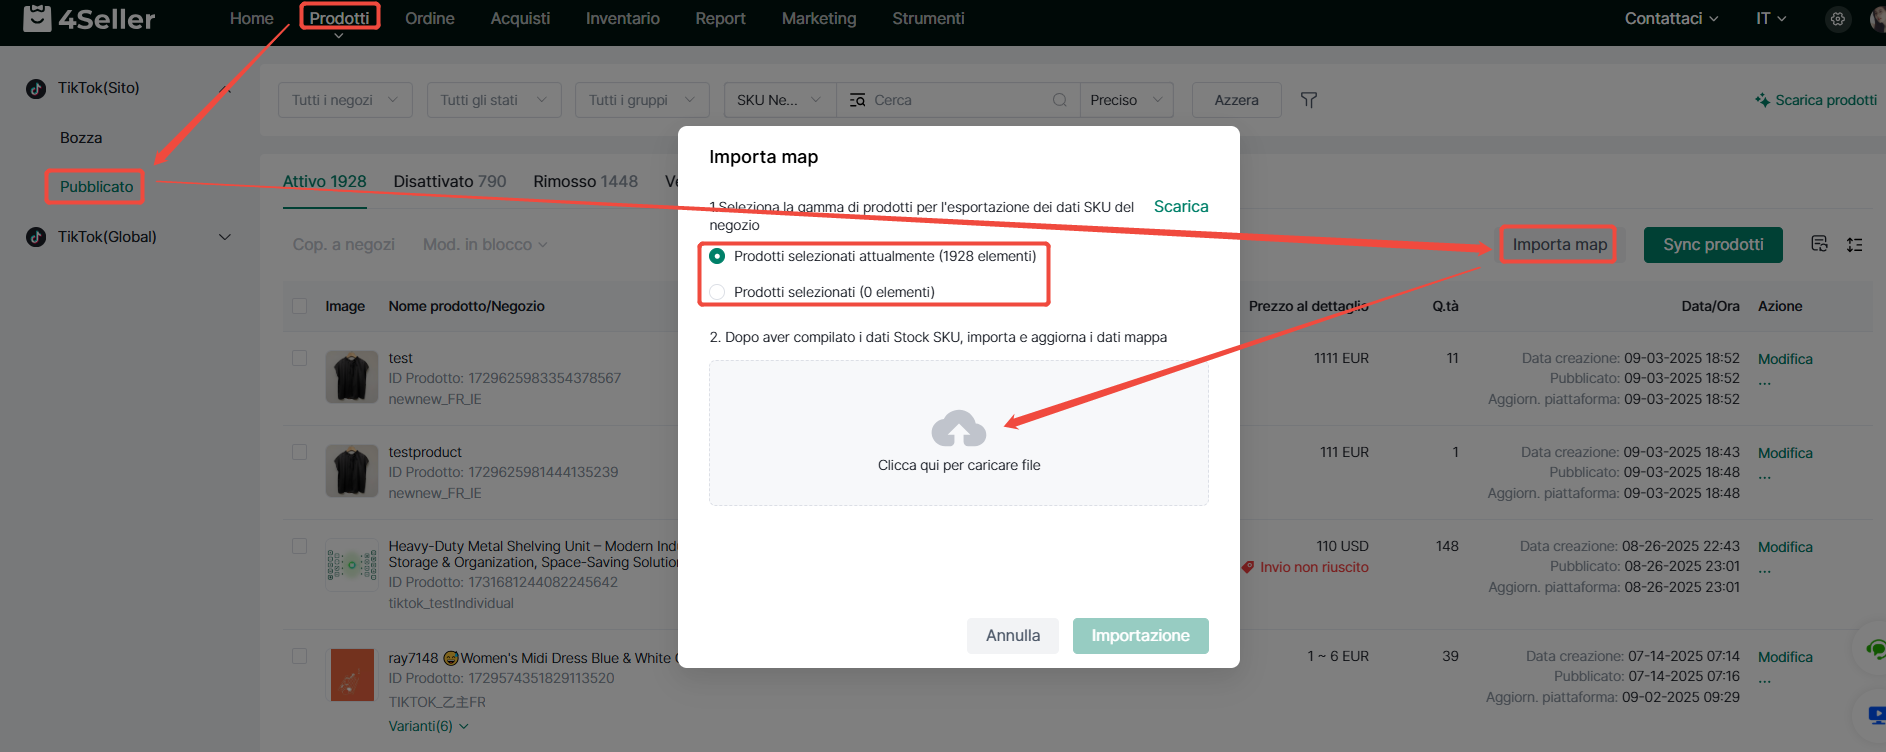Open the IT language dropdown
This screenshot has width=1886, height=752.
click(1770, 19)
